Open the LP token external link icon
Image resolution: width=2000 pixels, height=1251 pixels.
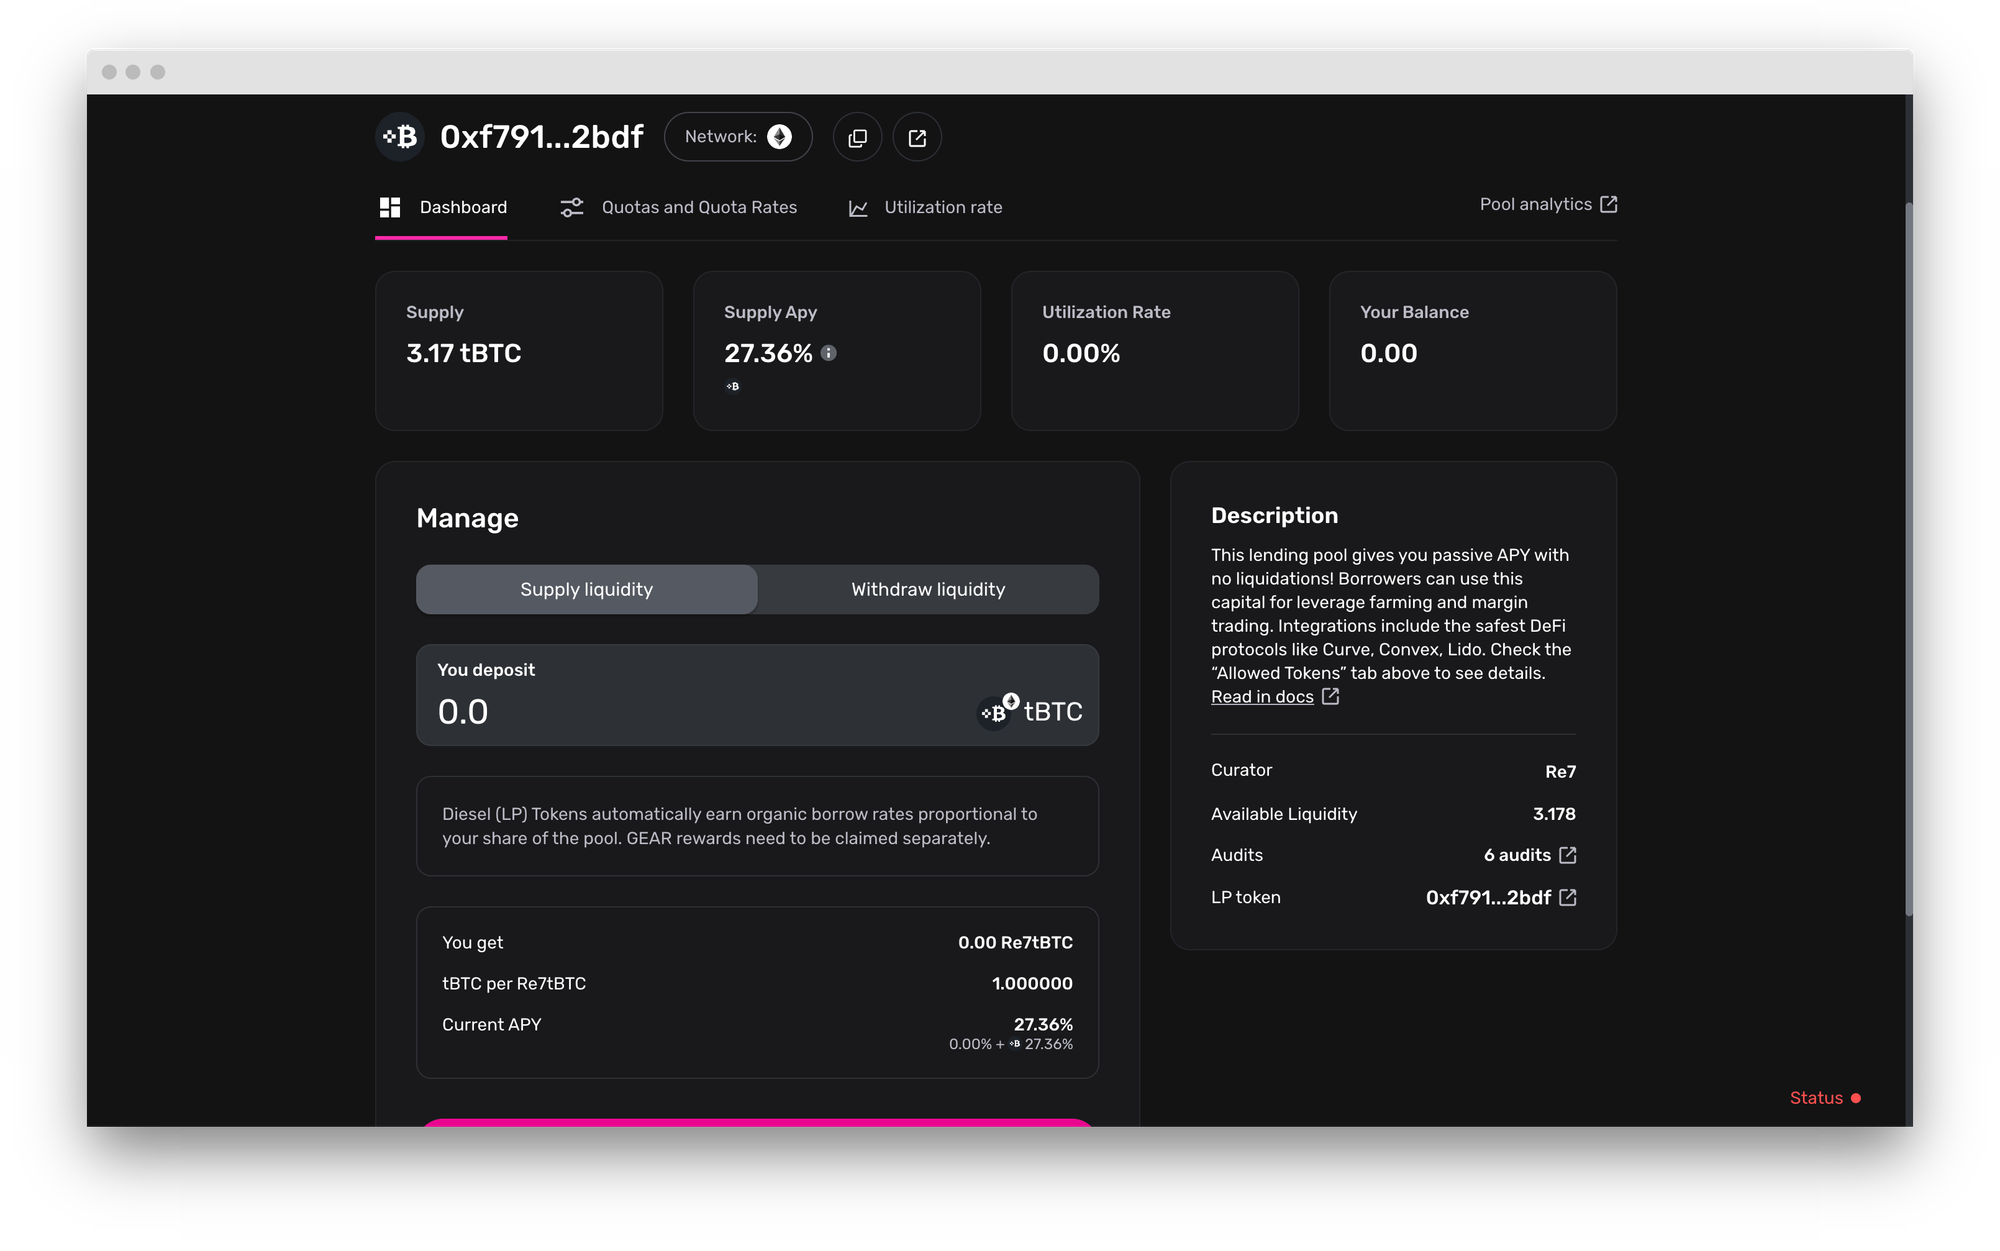pos(1568,897)
